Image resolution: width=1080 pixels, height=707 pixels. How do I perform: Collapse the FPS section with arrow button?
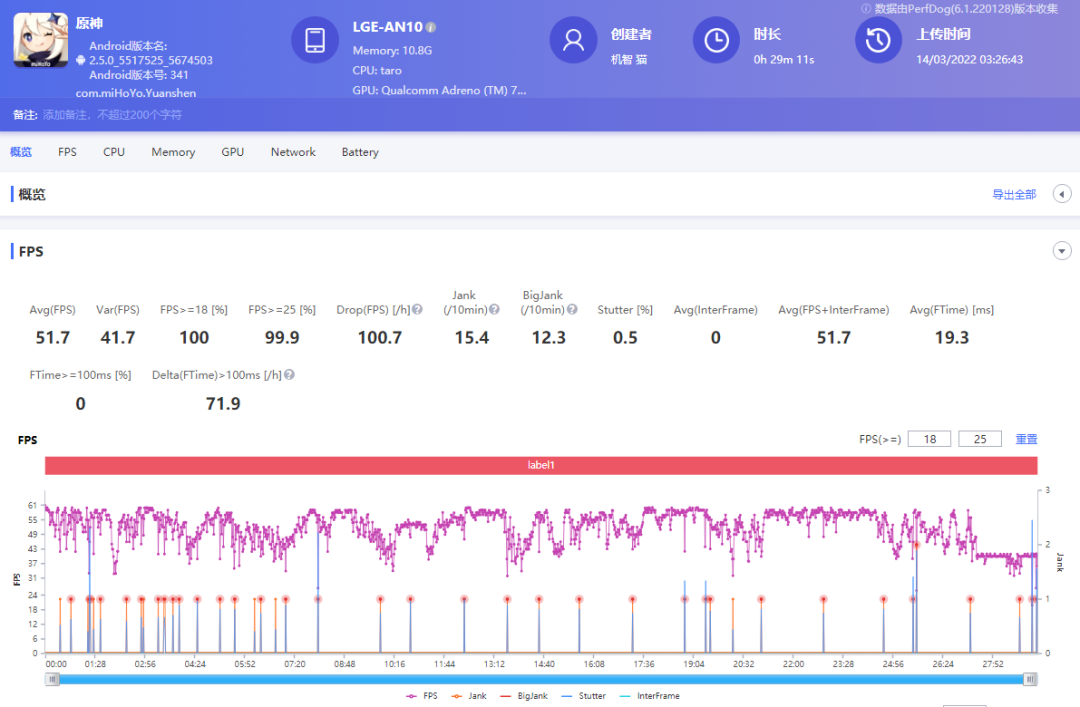[1062, 251]
